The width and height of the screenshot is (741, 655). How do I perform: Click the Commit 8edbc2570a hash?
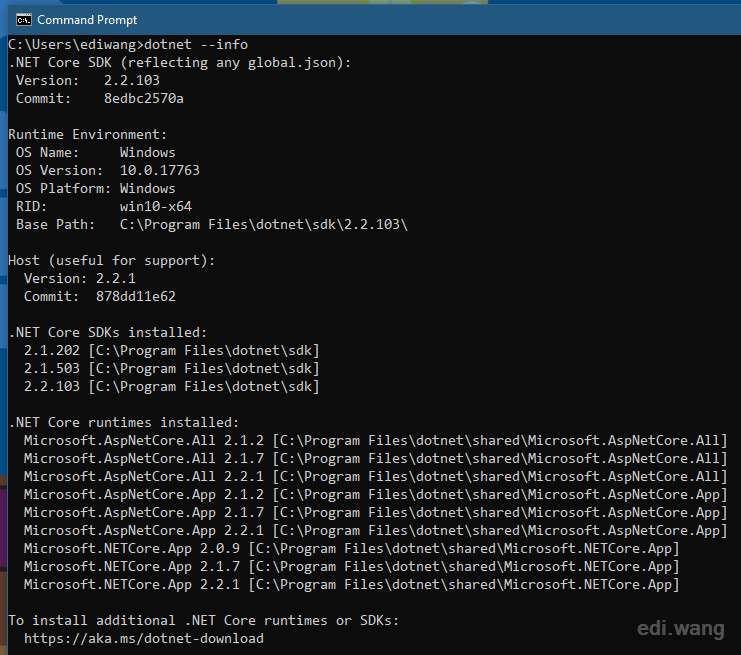(x=144, y=98)
